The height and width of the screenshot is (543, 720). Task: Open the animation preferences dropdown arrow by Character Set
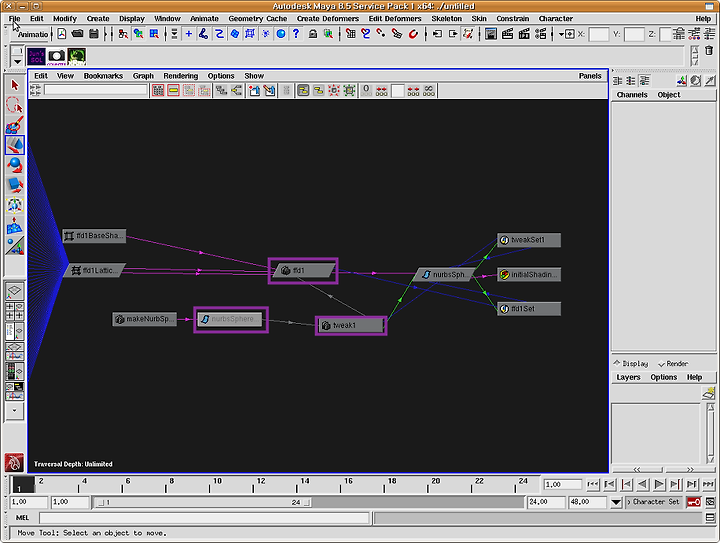pyautogui.click(x=616, y=502)
